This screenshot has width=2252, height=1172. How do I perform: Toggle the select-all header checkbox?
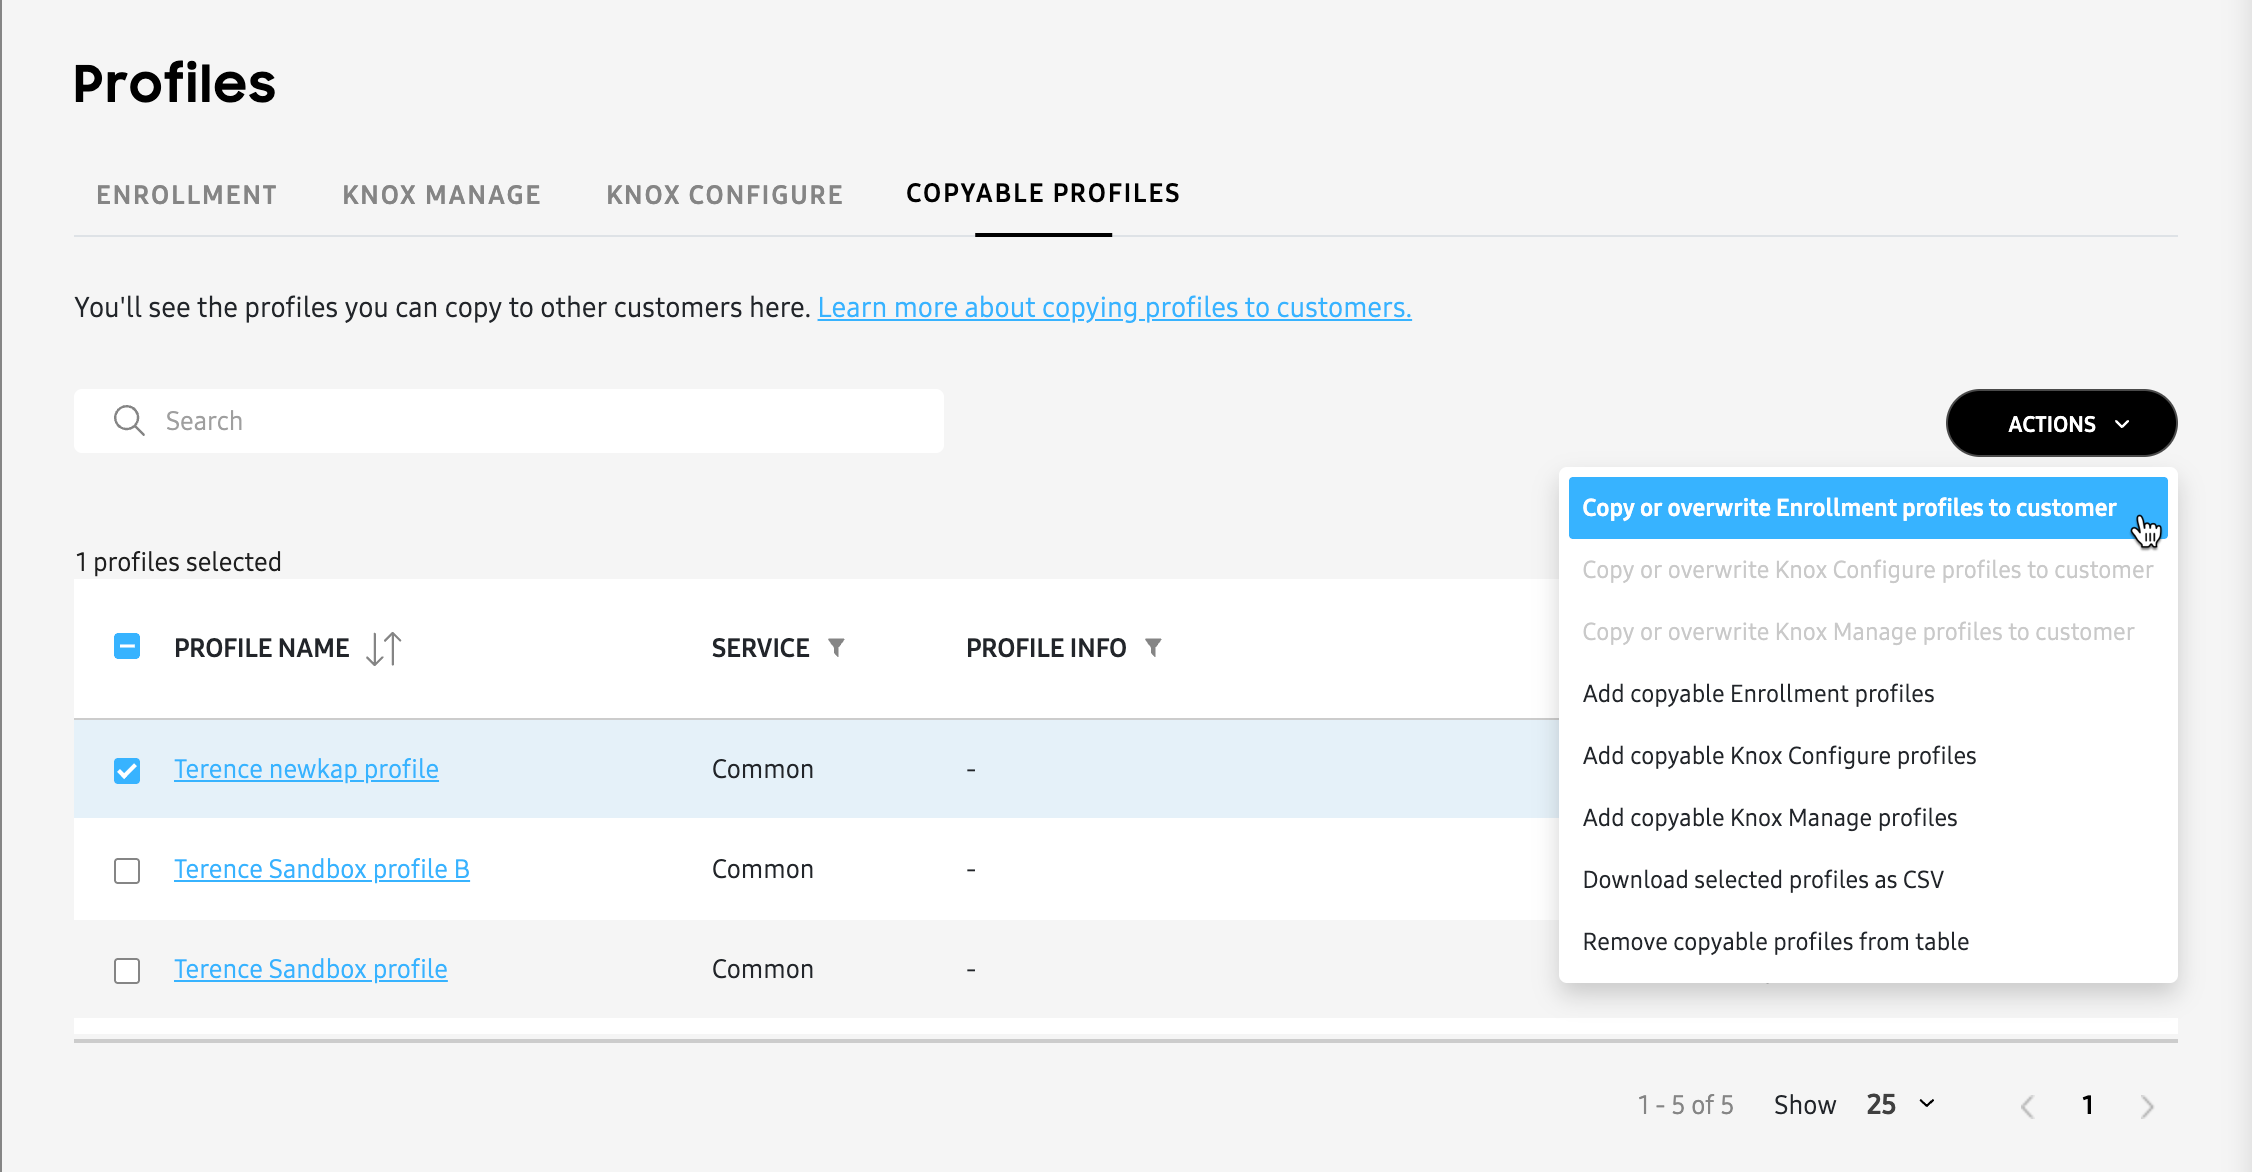pyautogui.click(x=127, y=647)
